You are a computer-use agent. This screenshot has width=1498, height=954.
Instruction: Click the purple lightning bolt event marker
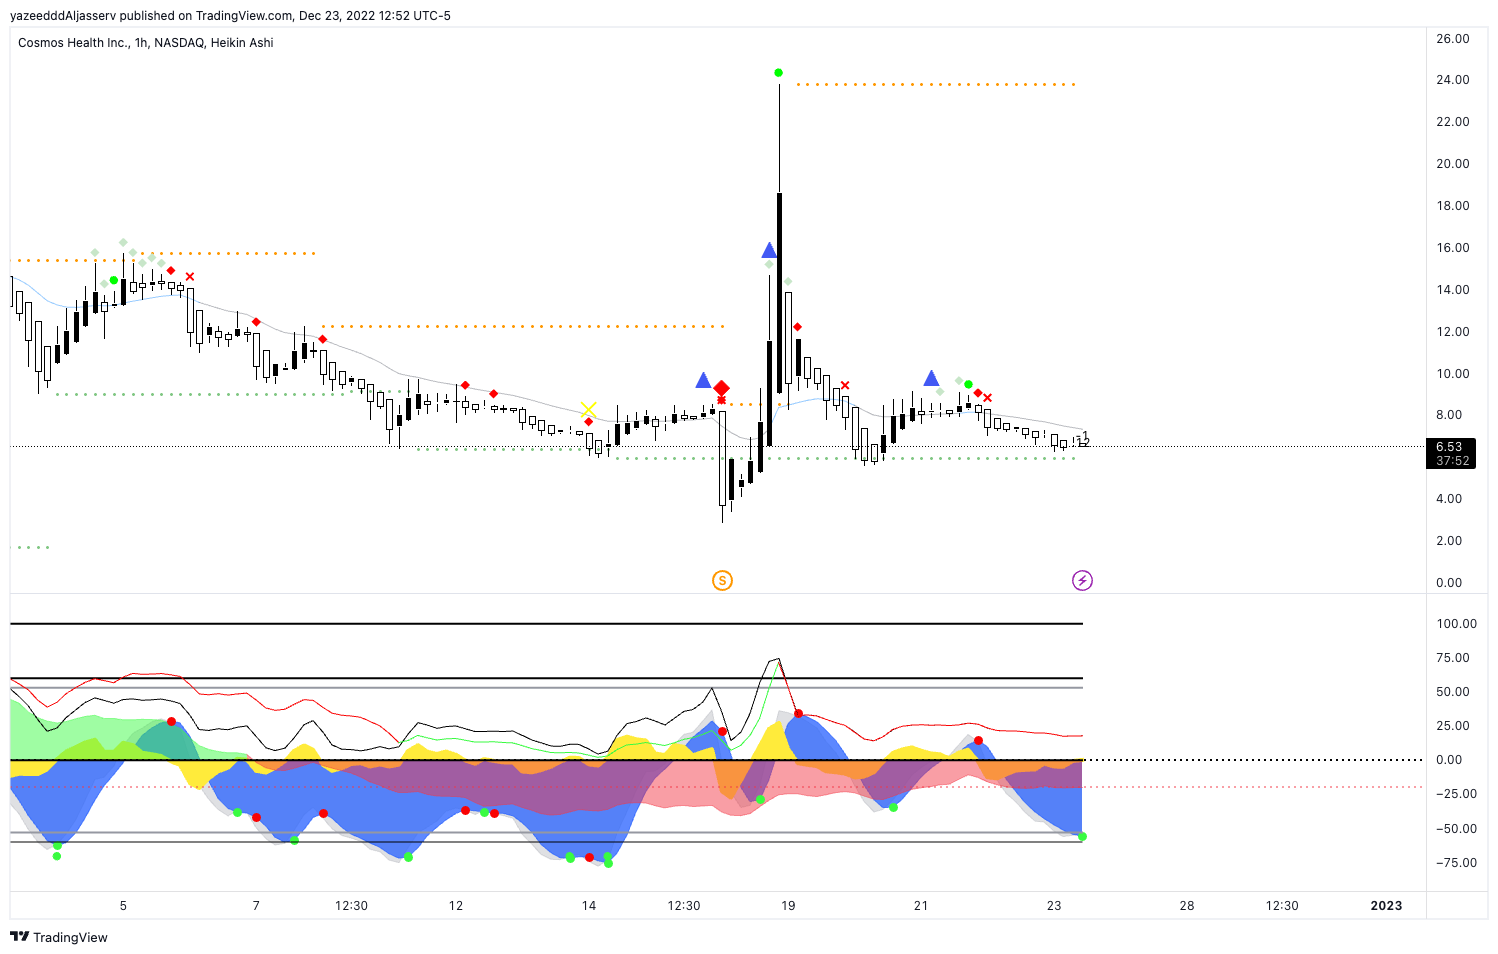coord(1082,580)
